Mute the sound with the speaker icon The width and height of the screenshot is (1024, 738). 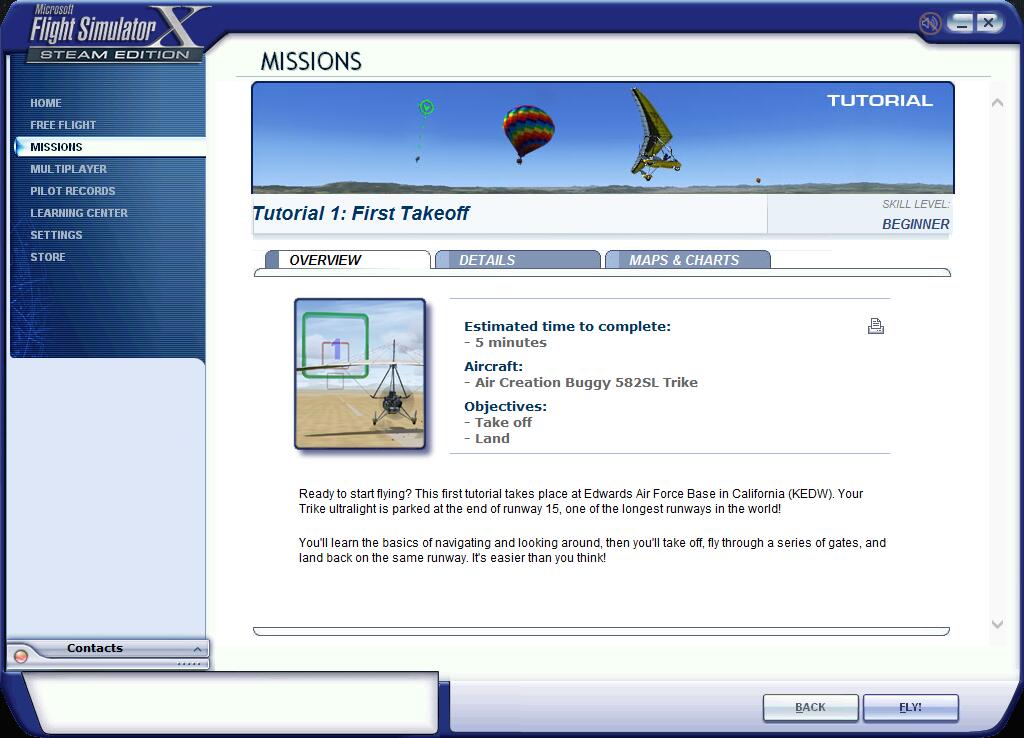(929, 24)
